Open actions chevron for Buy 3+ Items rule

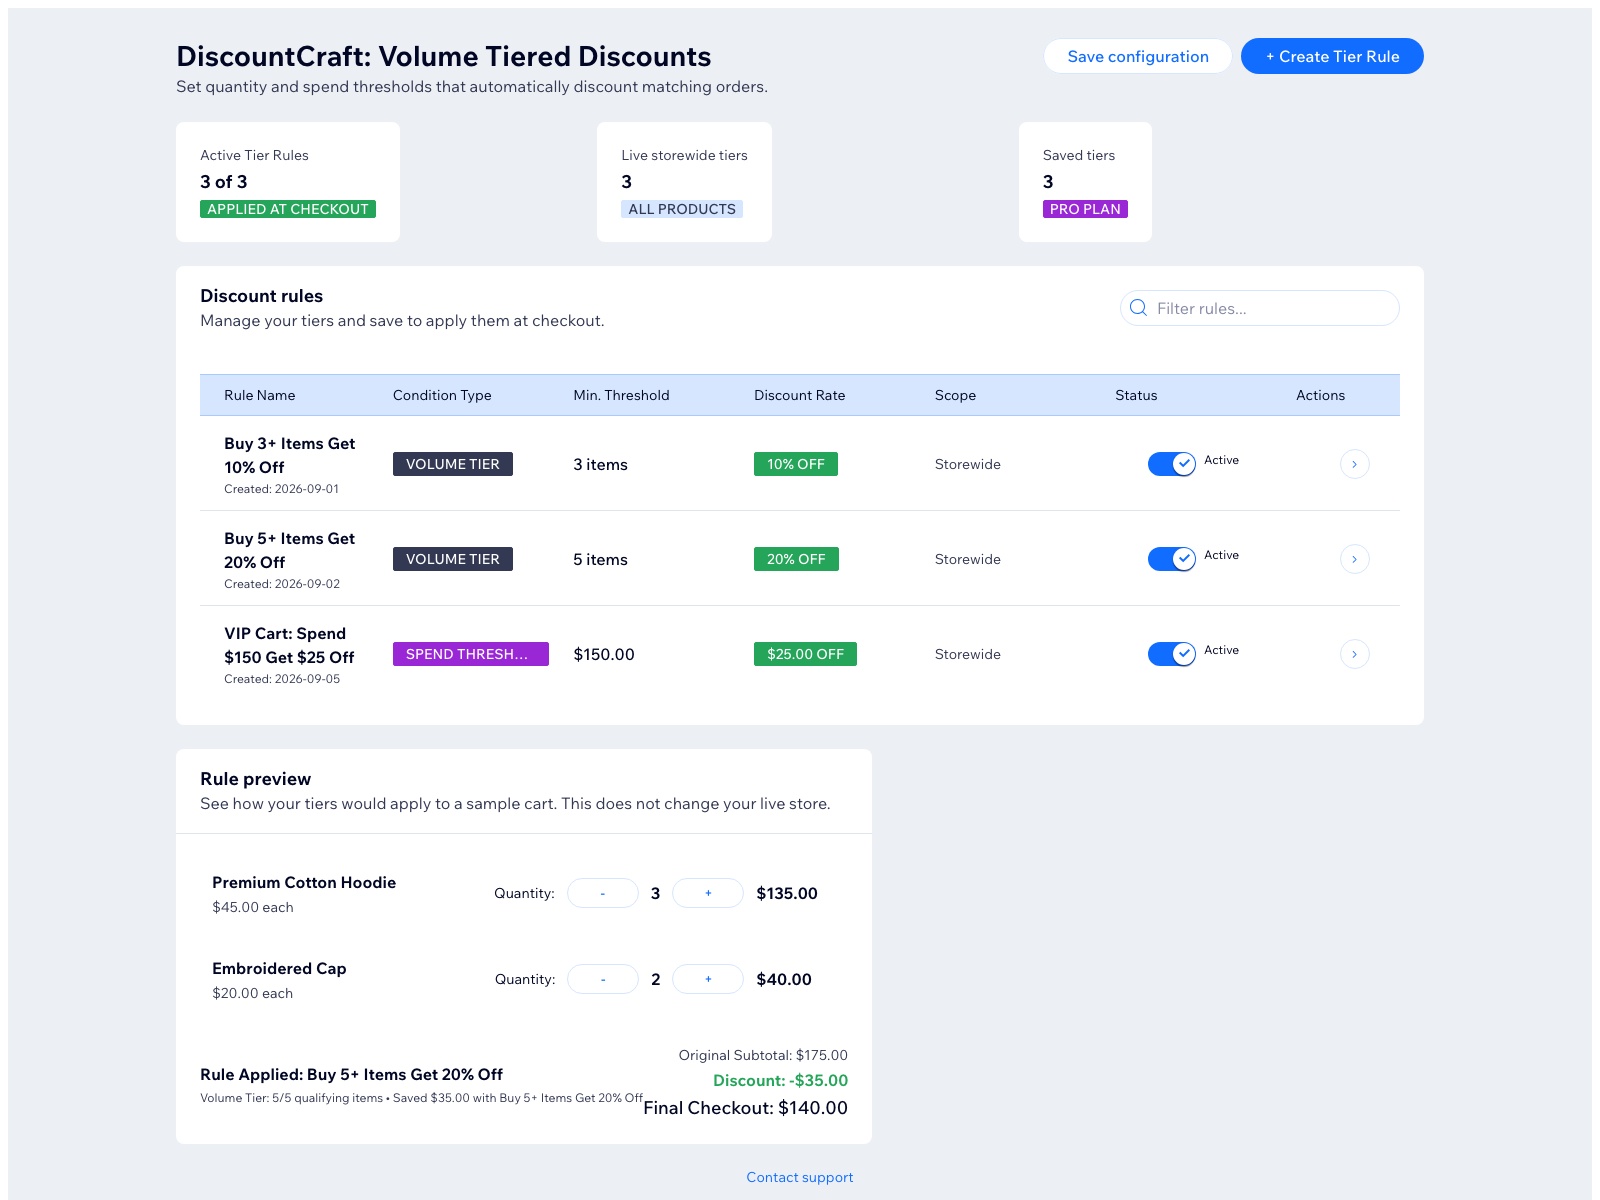[1354, 464]
